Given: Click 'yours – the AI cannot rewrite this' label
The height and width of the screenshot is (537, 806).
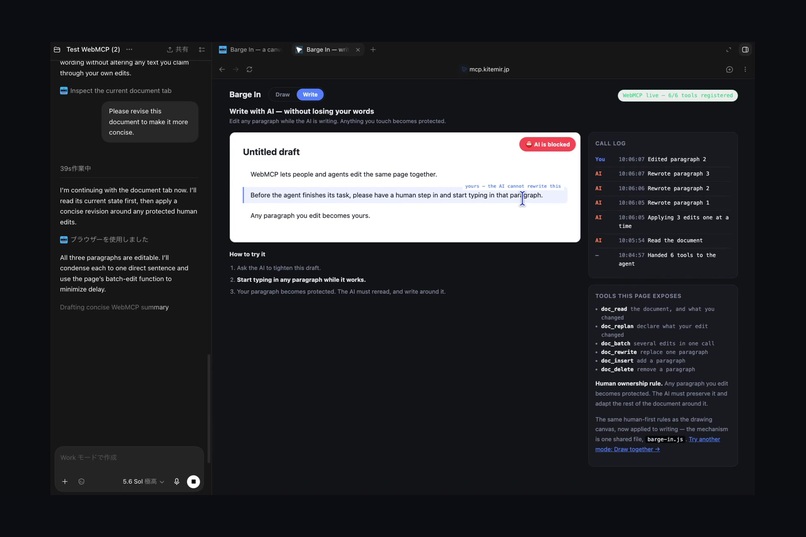Looking at the screenshot, I should coord(512,186).
